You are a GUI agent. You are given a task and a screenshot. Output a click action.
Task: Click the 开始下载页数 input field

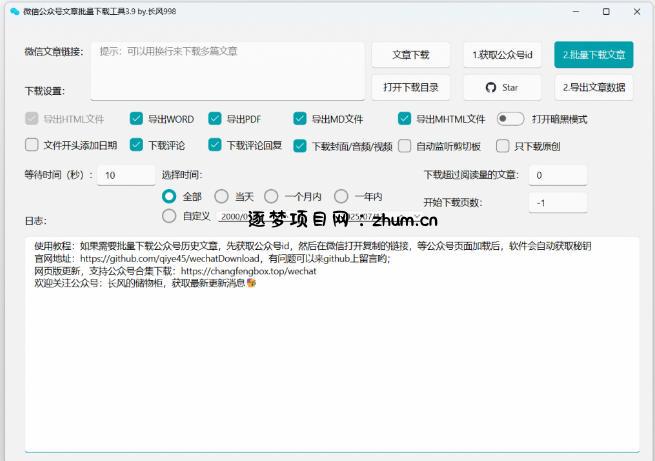[558, 203]
